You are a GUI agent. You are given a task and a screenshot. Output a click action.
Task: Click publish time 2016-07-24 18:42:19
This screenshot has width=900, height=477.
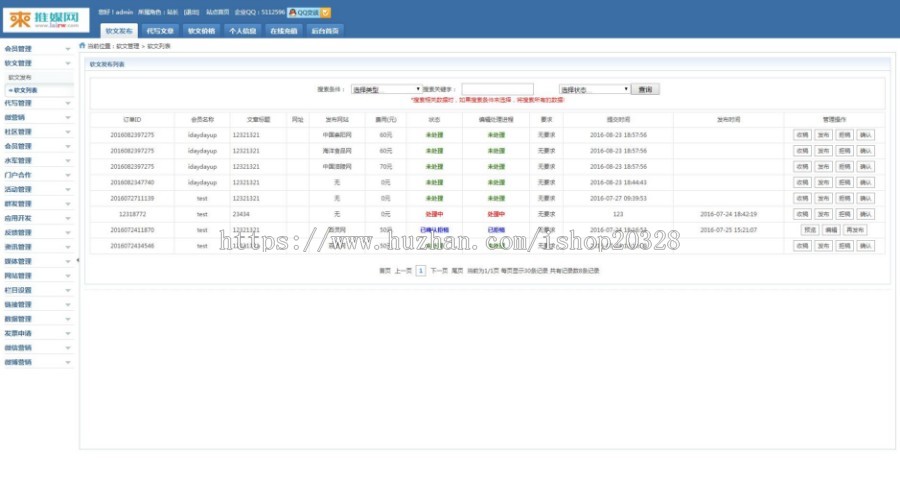pos(728,214)
